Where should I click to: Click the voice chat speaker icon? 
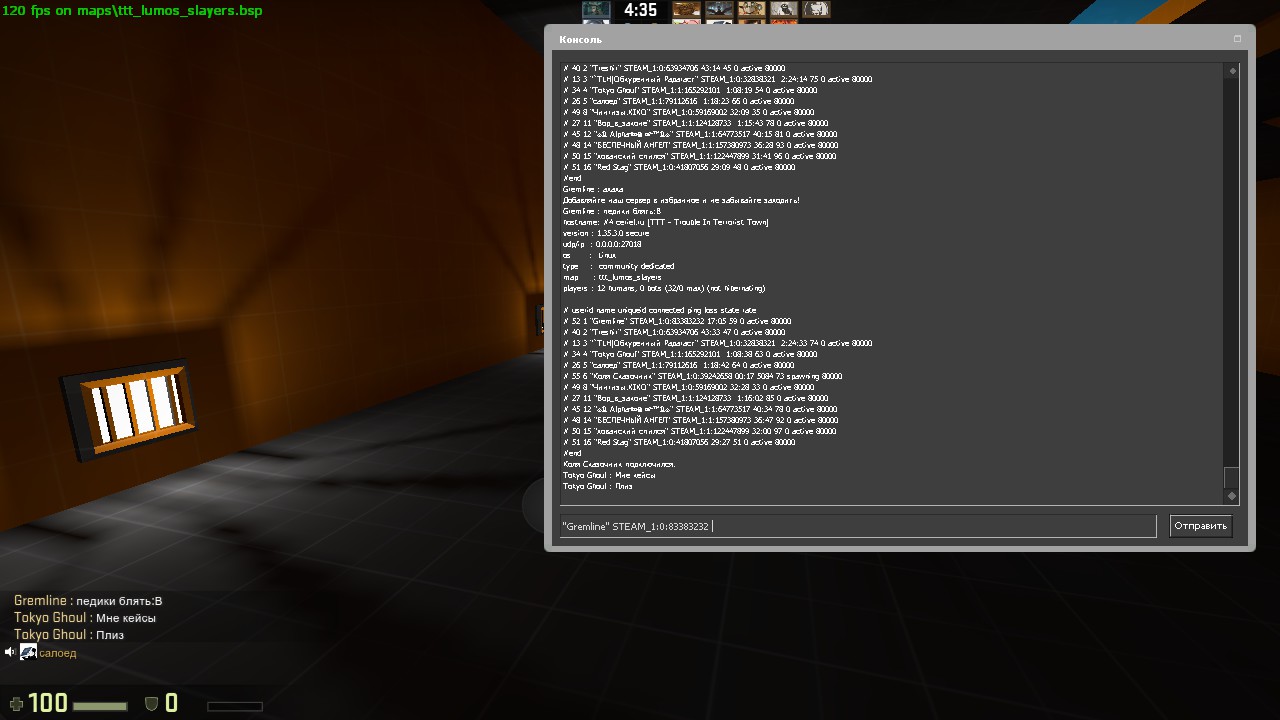[10, 653]
